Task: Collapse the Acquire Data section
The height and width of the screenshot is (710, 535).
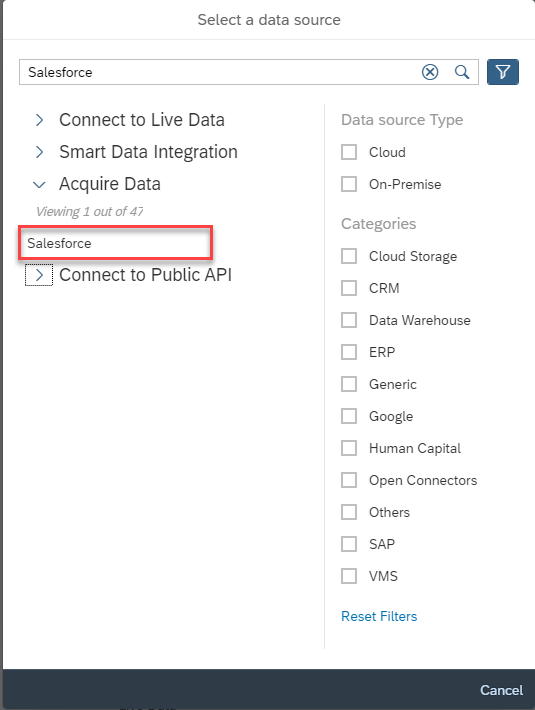Action: (39, 184)
